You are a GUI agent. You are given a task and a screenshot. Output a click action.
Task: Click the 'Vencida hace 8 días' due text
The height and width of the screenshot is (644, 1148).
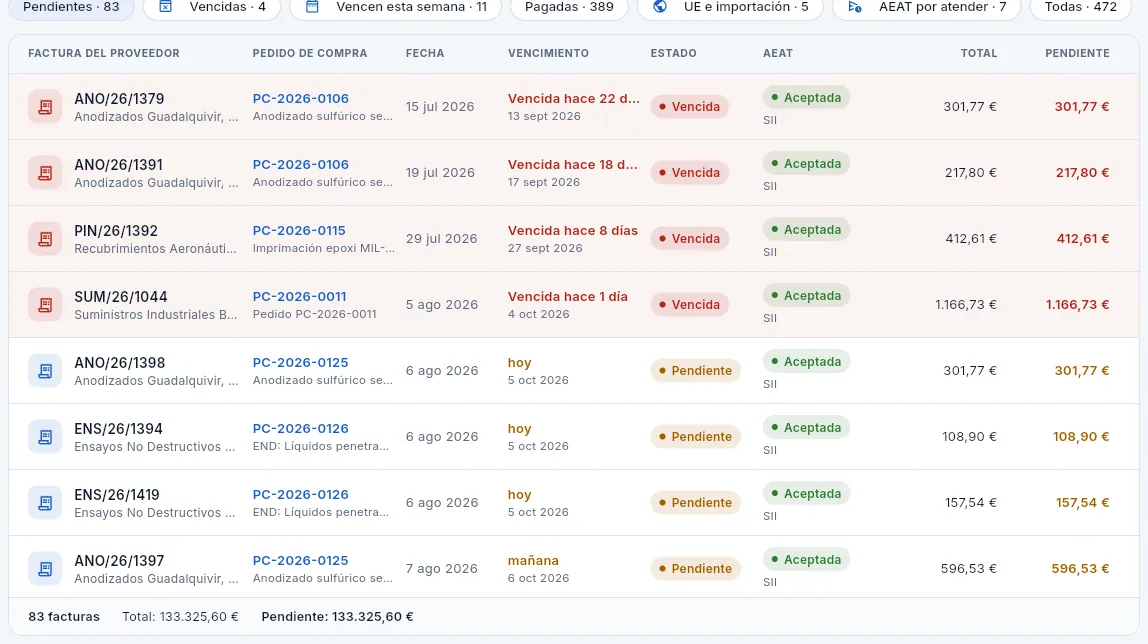point(573,231)
